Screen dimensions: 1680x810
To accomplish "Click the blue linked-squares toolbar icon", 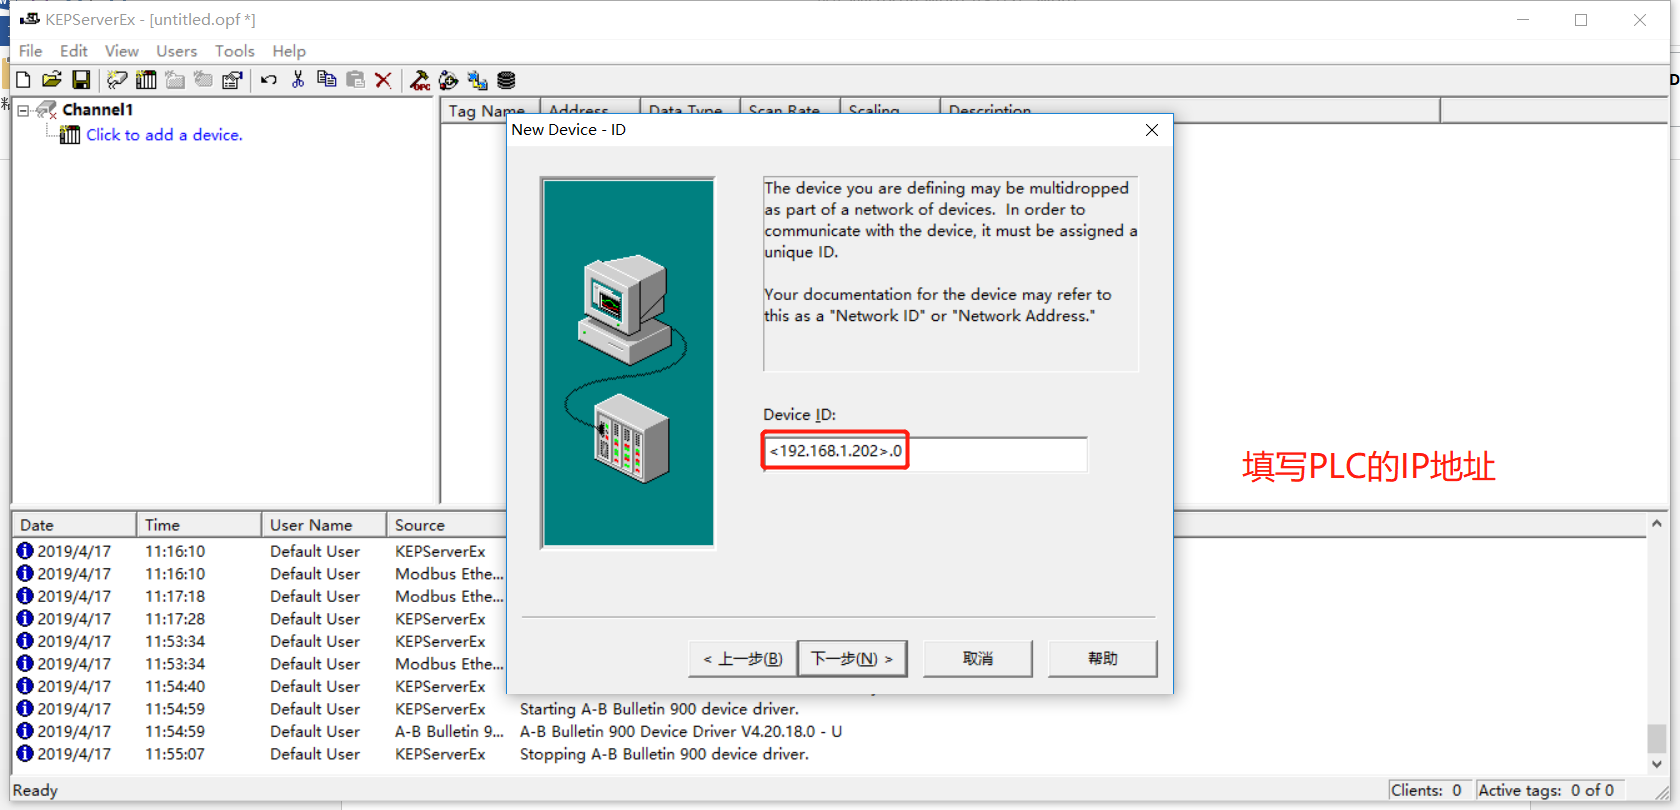I will pyautogui.click(x=478, y=80).
